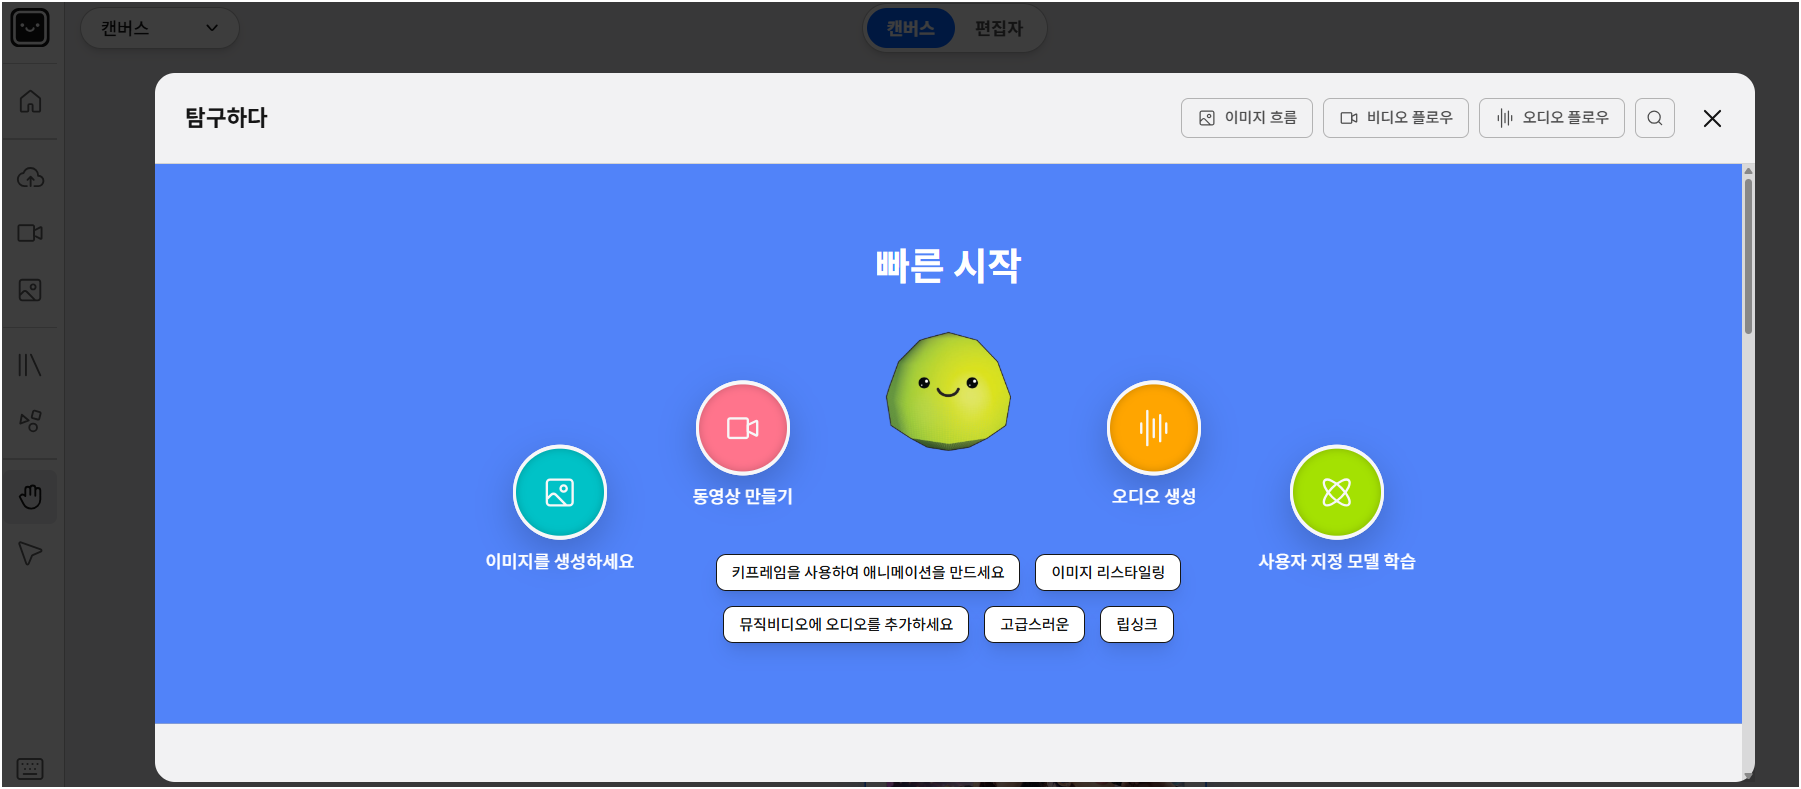Click the app logo in the top-left corner
1801x789 pixels.
pos(30,28)
